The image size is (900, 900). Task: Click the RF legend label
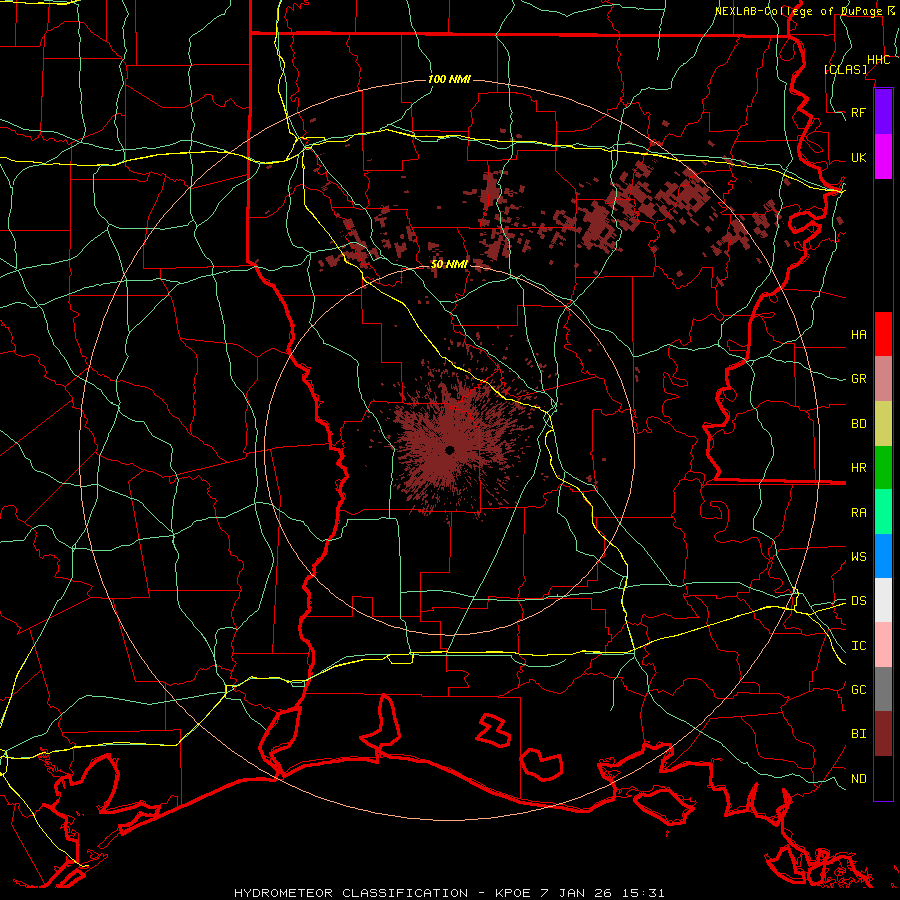coord(858,112)
